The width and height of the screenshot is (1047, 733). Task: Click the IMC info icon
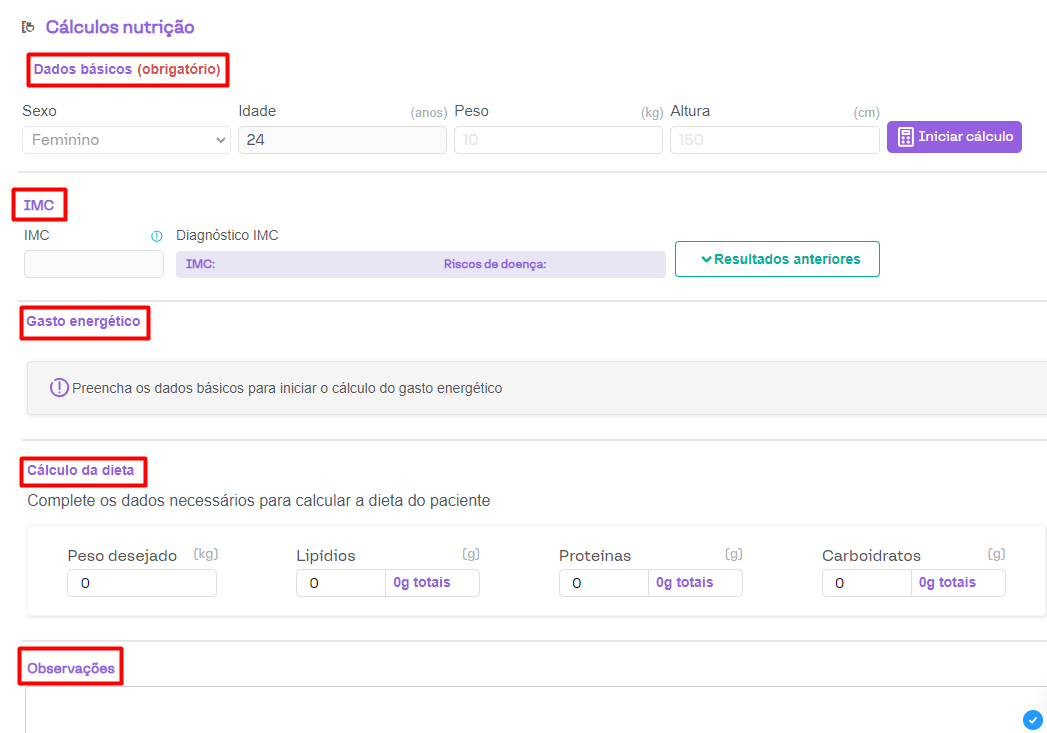[156, 237]
